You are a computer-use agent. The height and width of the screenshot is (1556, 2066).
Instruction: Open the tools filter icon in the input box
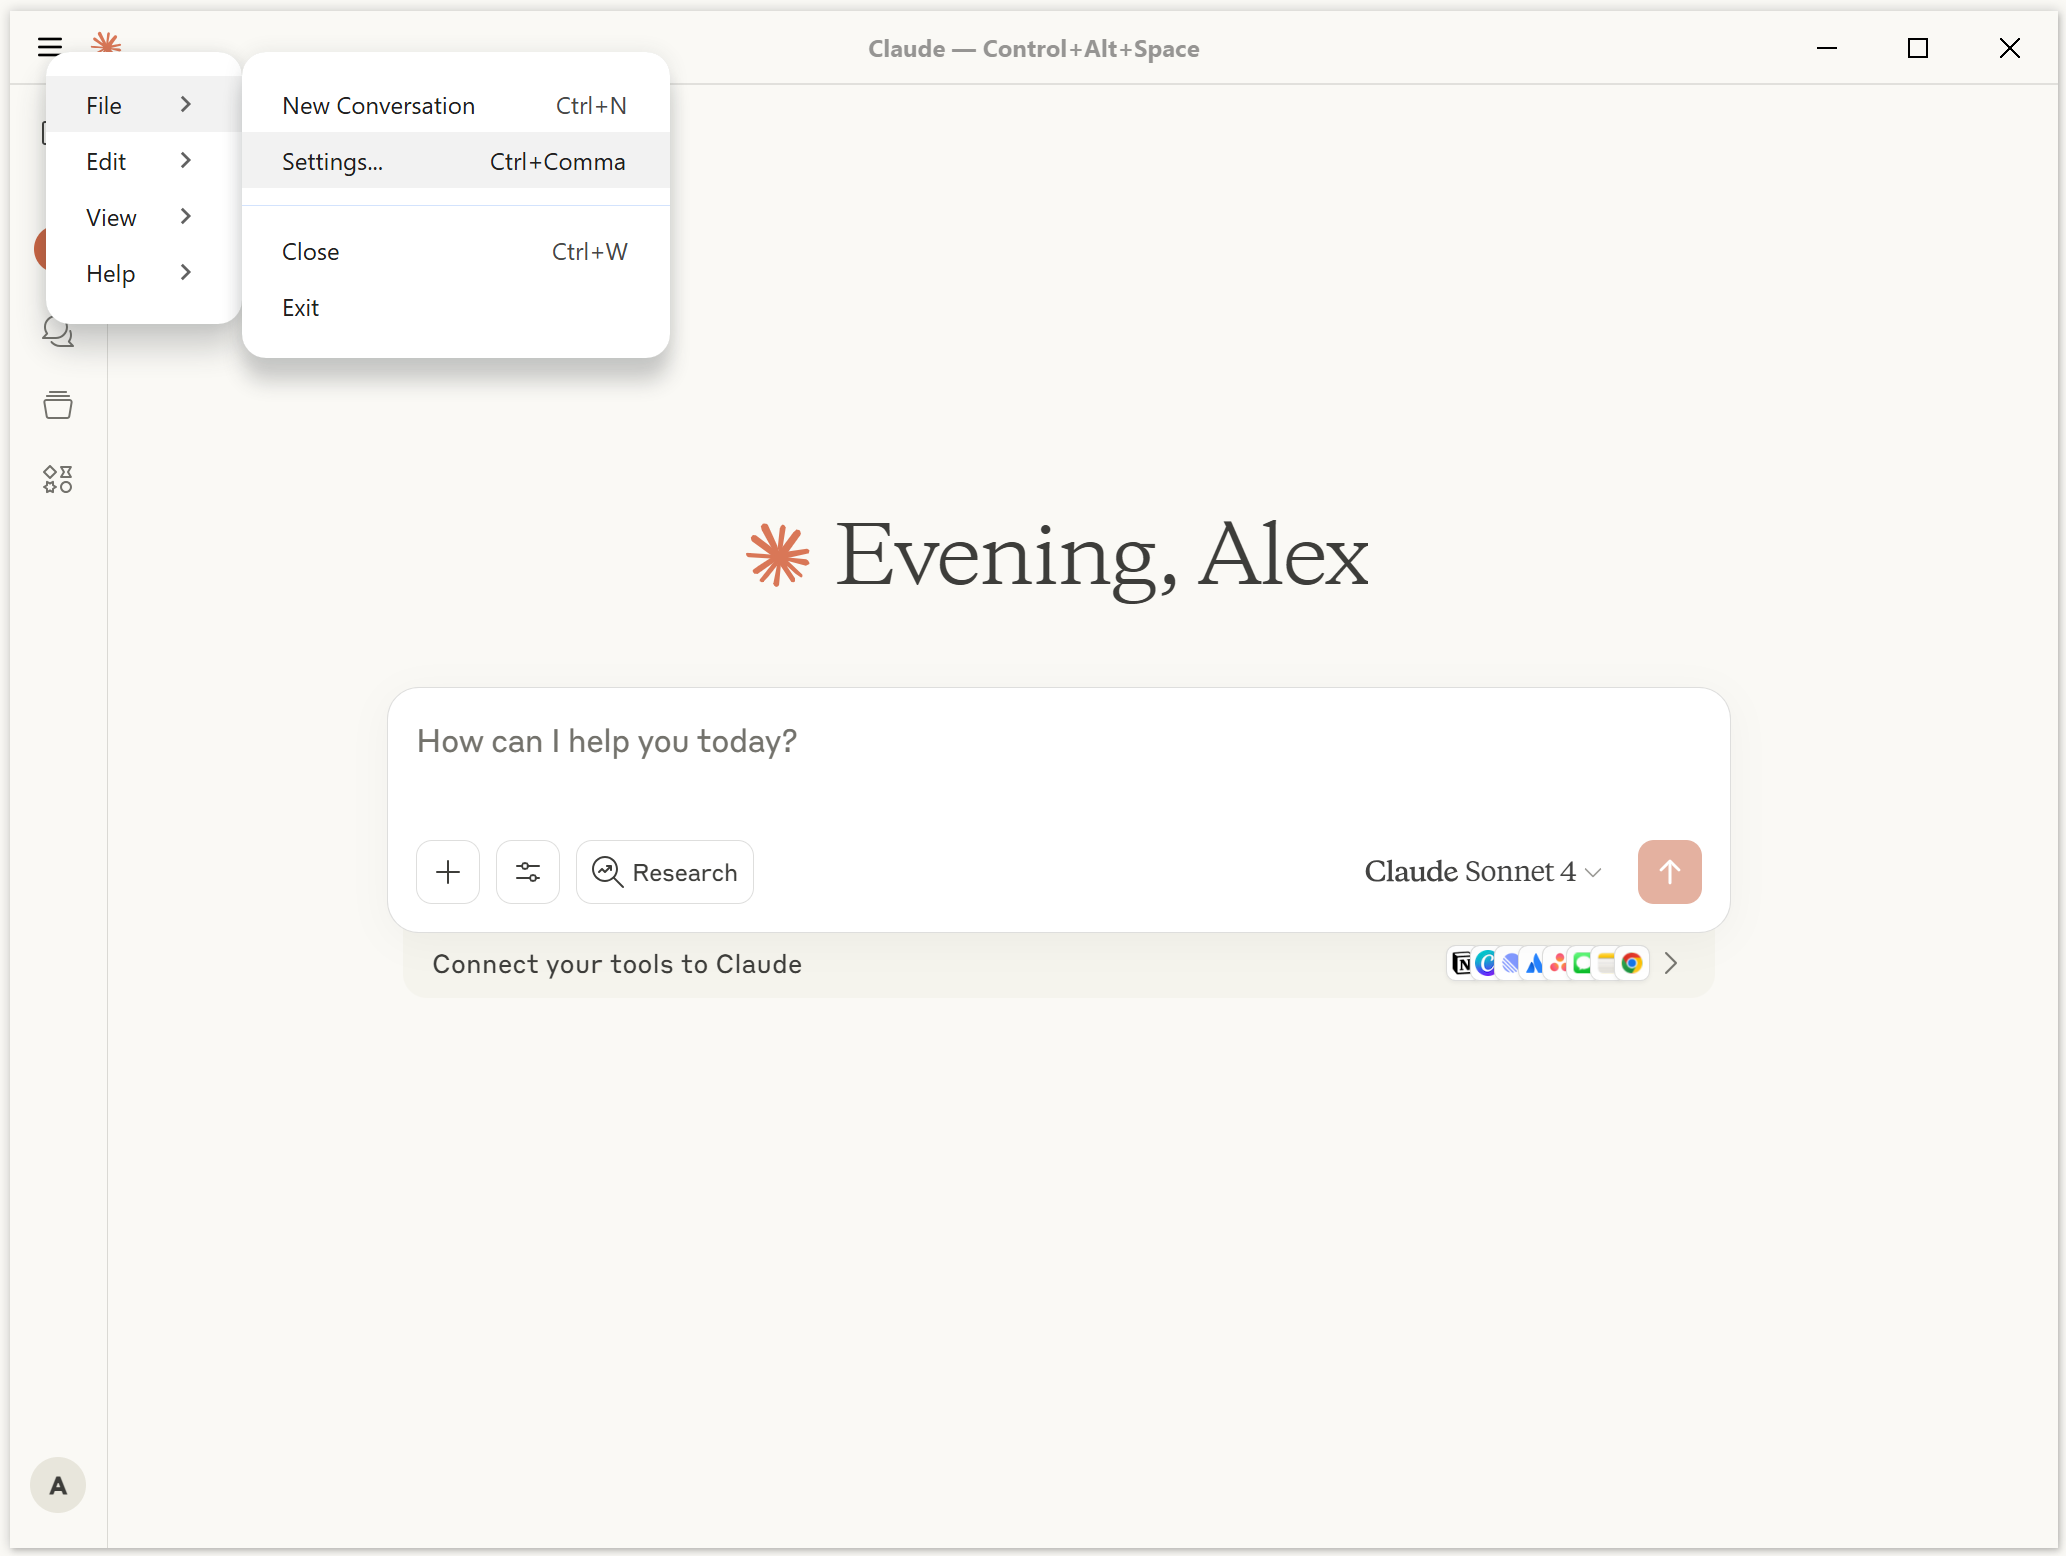coord(527,871)
